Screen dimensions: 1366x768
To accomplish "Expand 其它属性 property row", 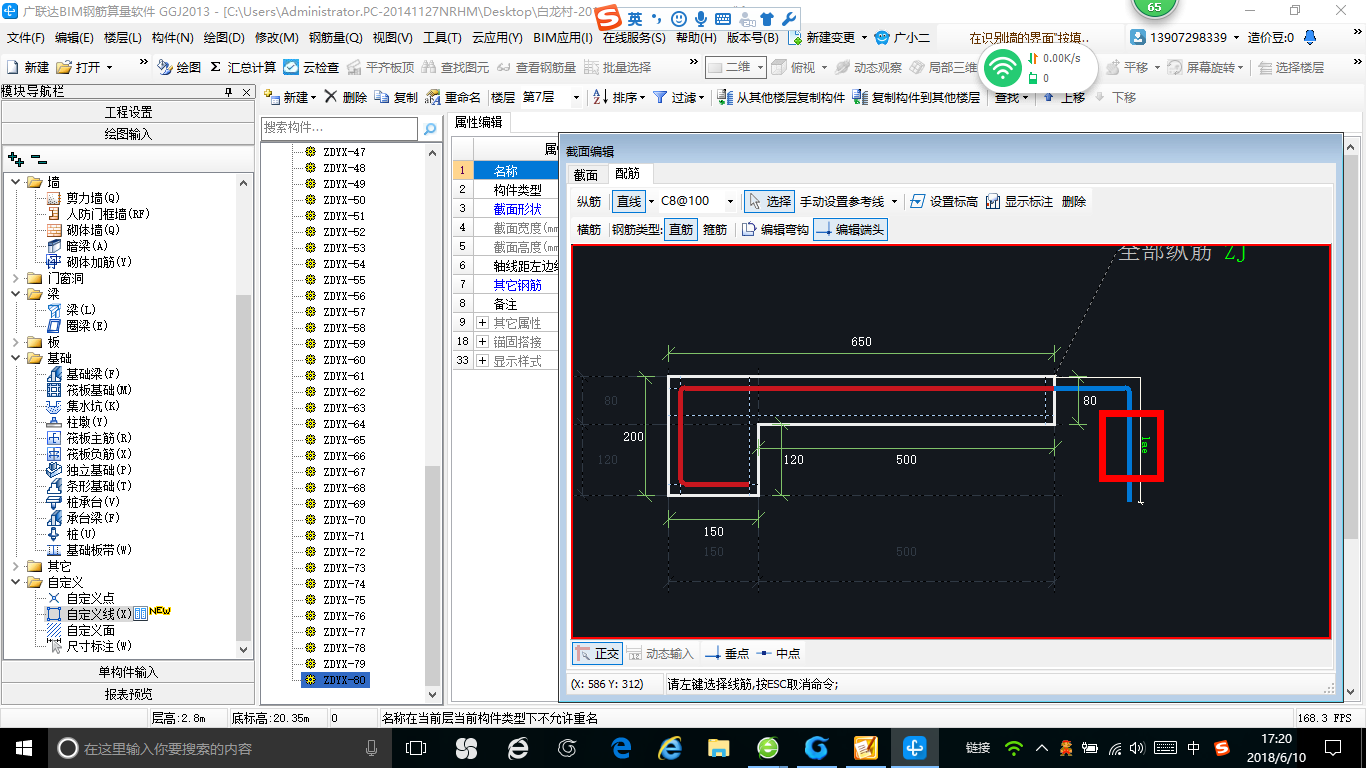I will click(x=482, y=323).
